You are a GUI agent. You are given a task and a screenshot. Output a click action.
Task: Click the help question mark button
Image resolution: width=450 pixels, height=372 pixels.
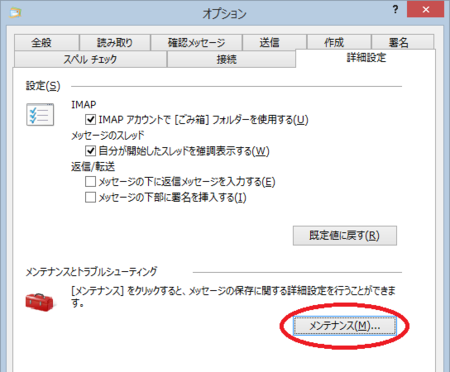pyautogui.click(x=395, y=9)
